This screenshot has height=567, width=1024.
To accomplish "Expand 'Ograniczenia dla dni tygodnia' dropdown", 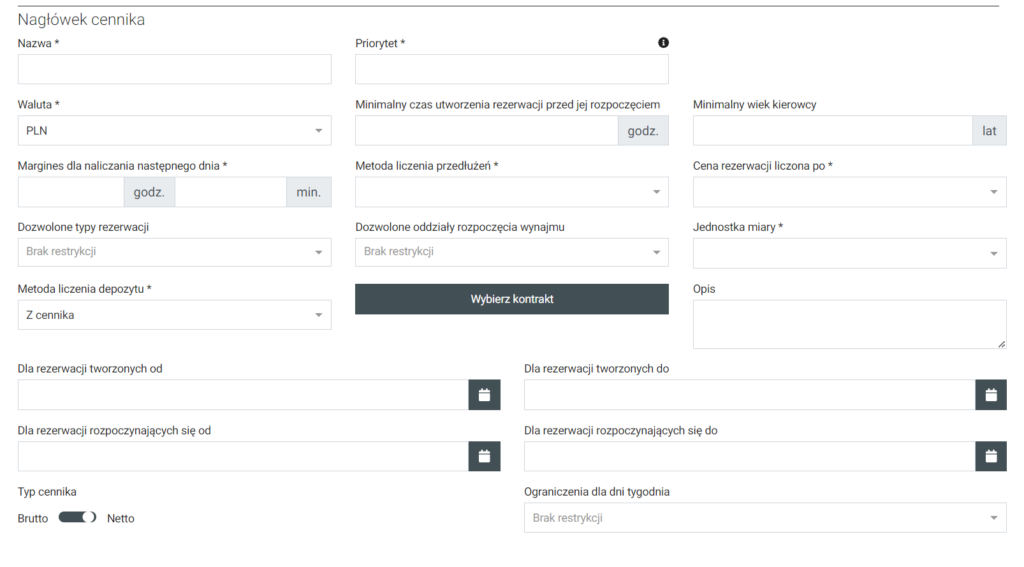I will 765,518.
